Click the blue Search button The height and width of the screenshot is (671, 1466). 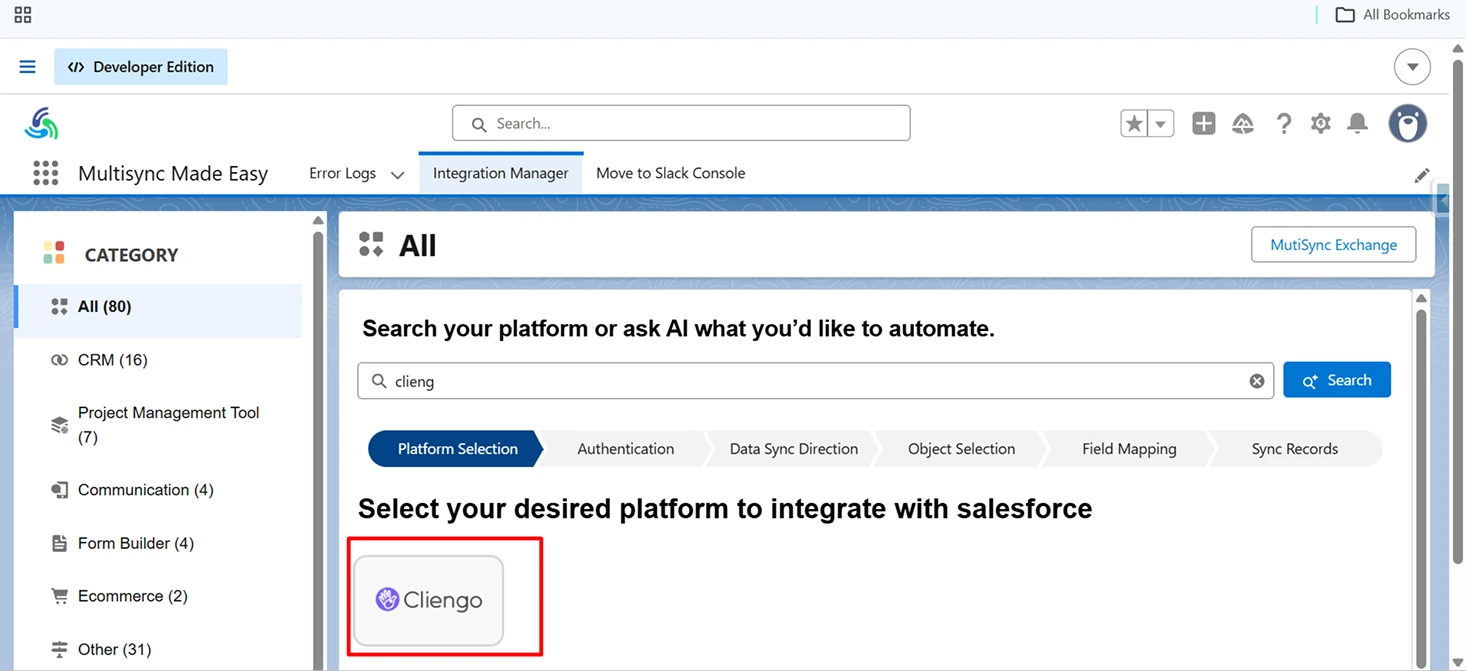tap(1337, 380)
